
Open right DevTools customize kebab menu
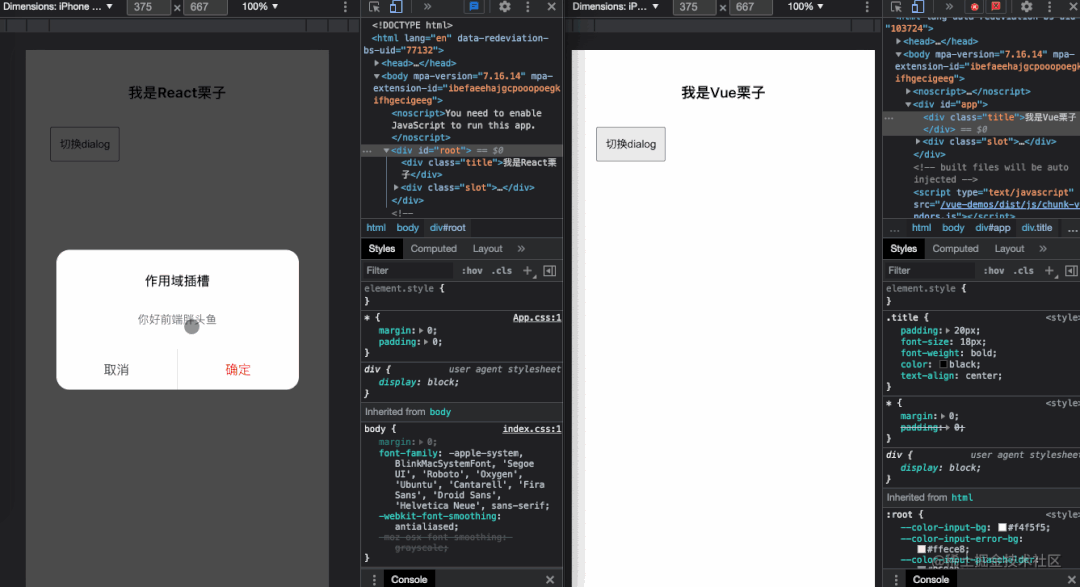pos(1050,7)
